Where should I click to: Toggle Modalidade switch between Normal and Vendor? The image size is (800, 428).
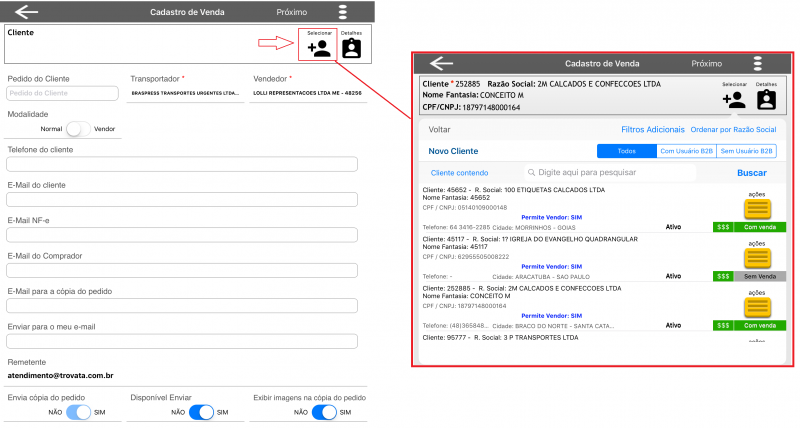coord(79,129)
